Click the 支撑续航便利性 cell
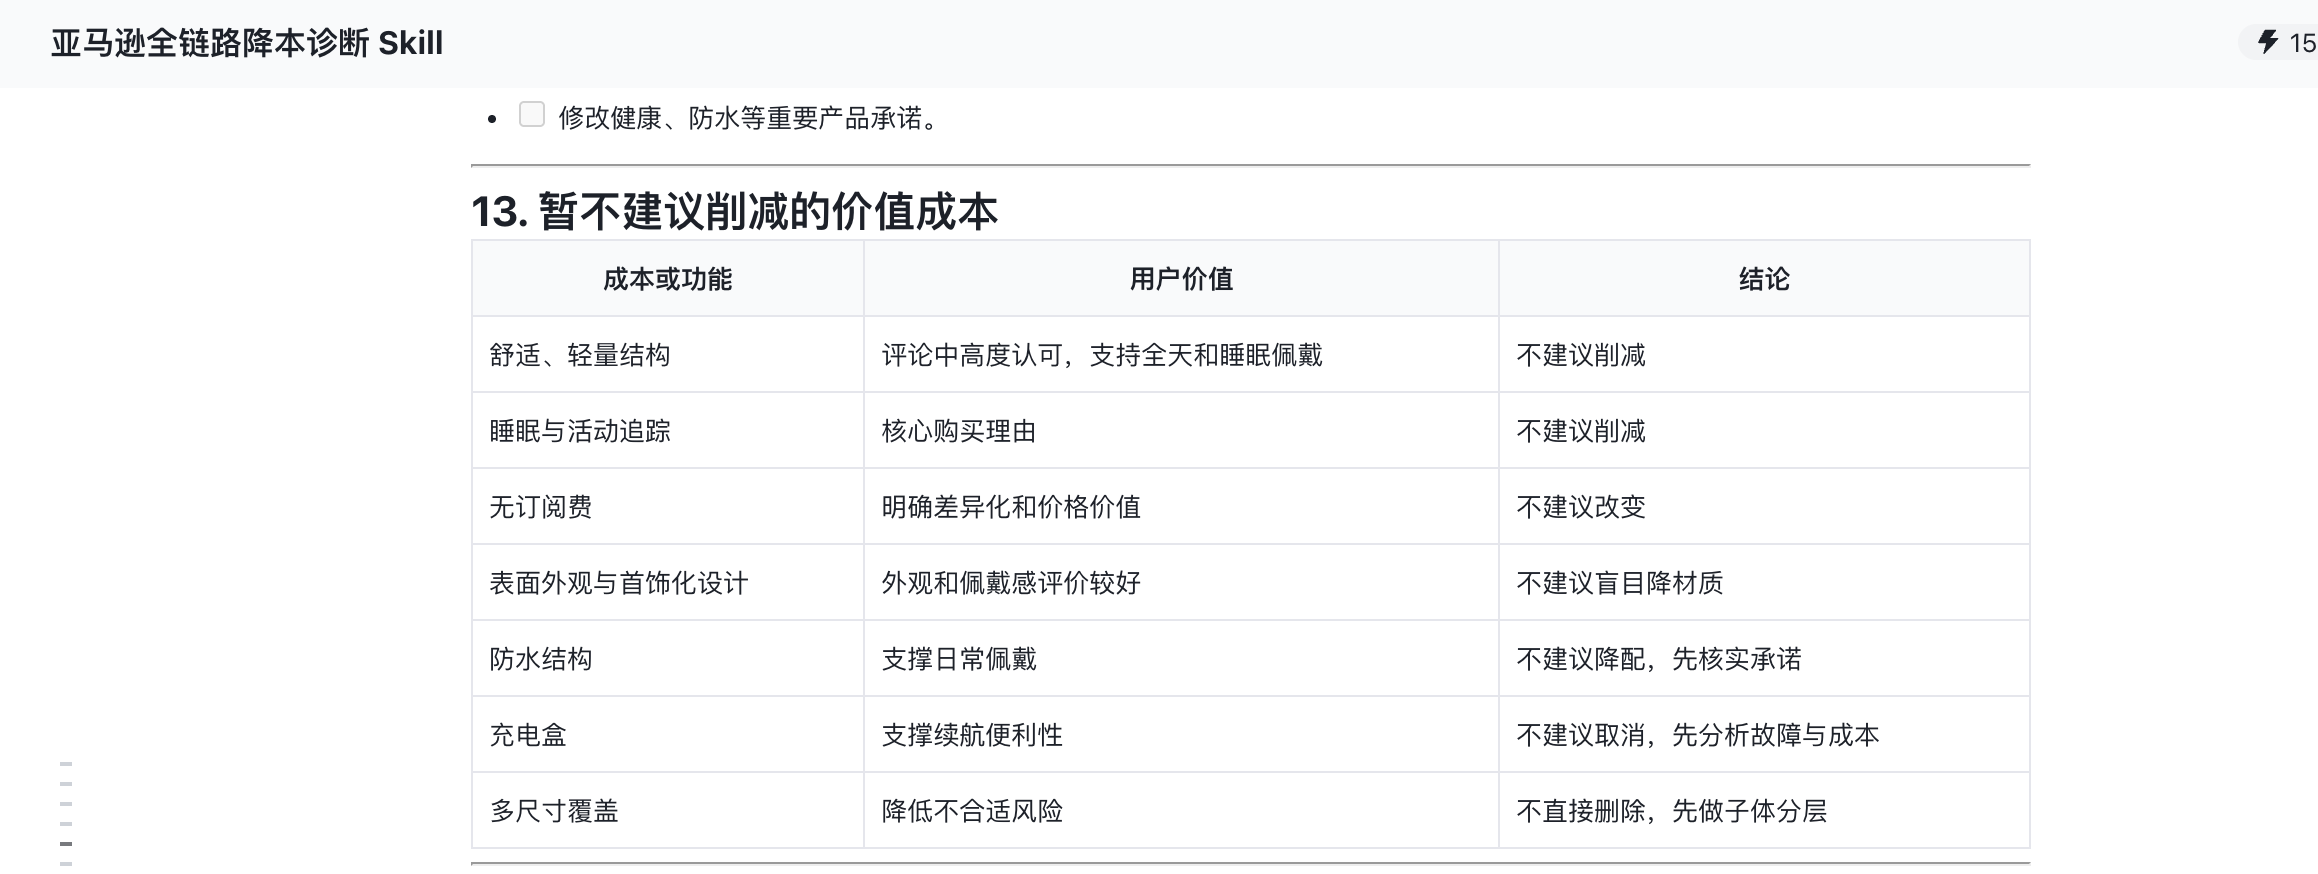The height and width of the screenshot is (874, 2318). (1181, 735)
